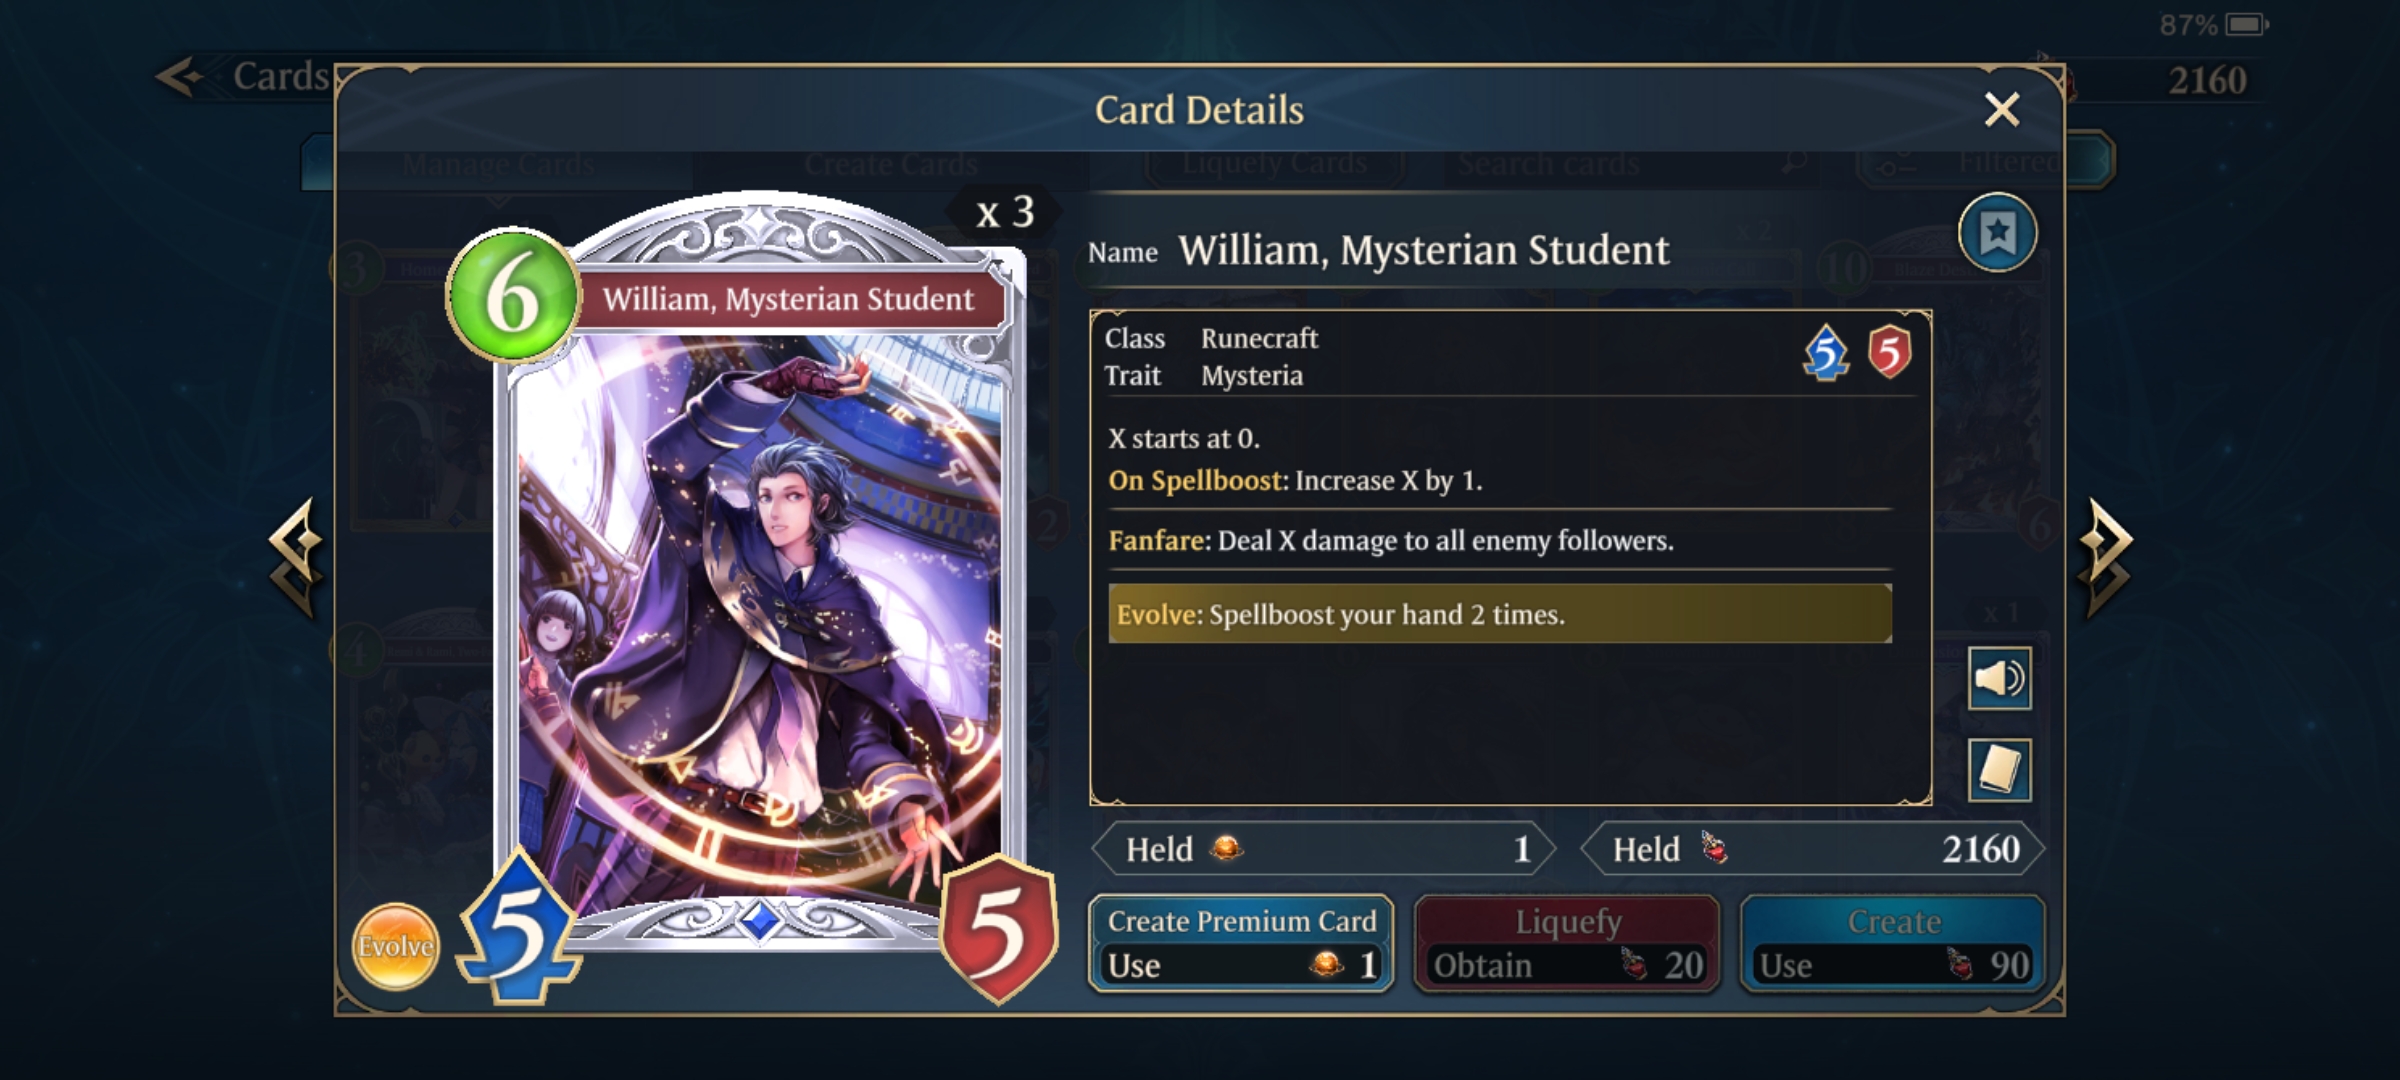This screenshot has height=1080, width=2400.
Task: Go to the previous card arrow
Action: coord(297,557)
